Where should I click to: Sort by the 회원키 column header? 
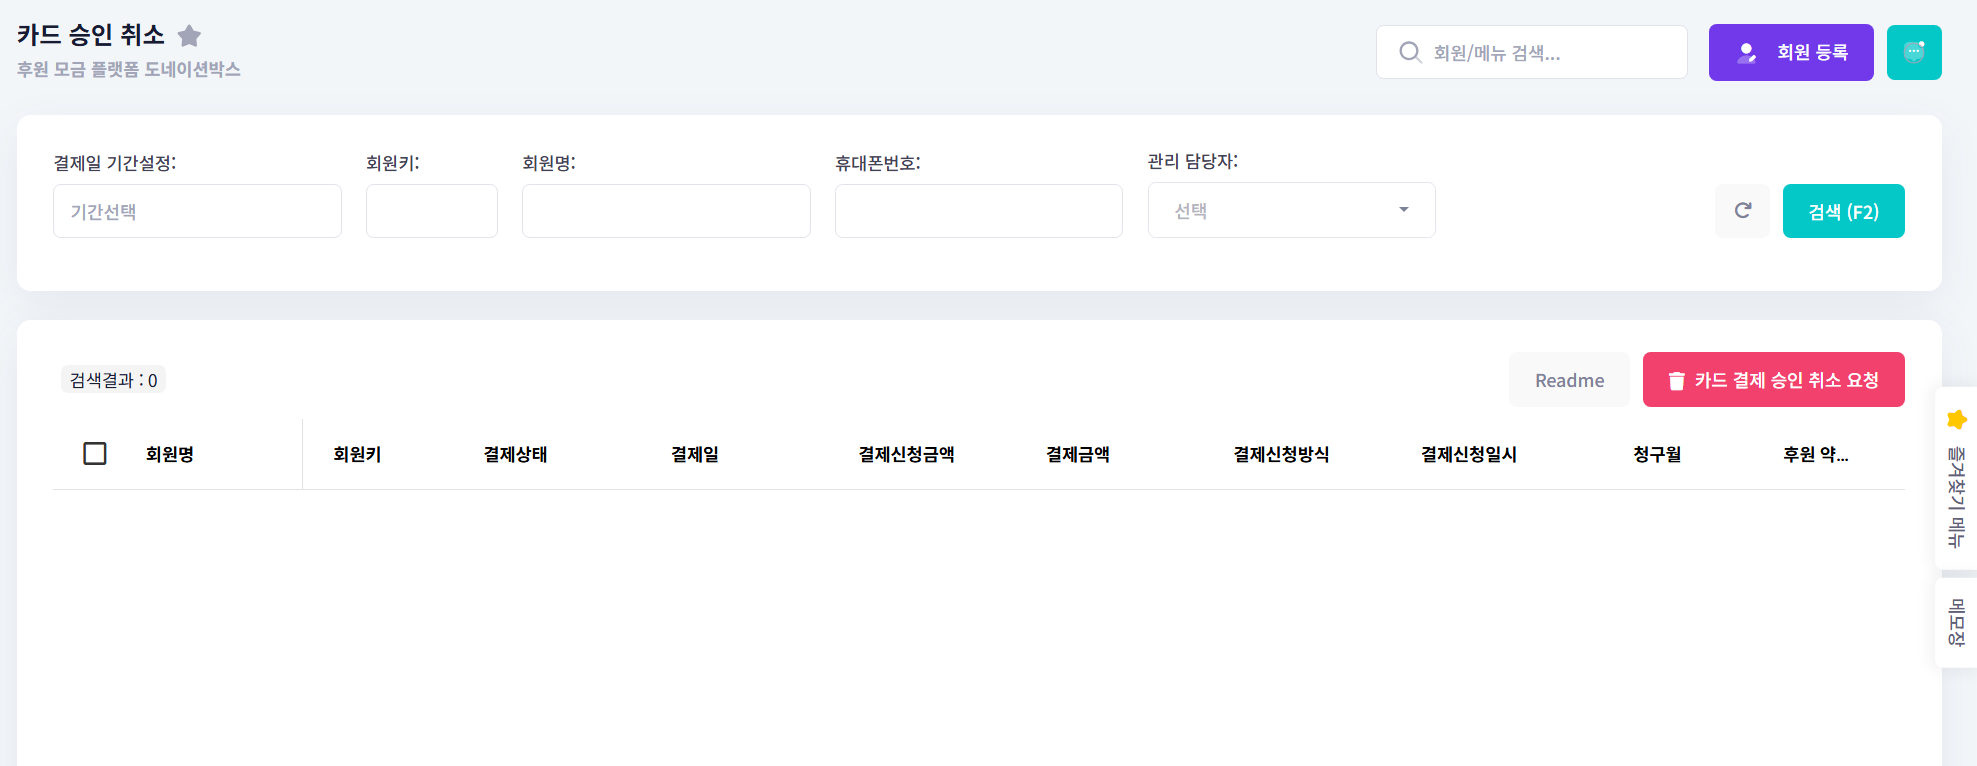click(x=357, y=454)
